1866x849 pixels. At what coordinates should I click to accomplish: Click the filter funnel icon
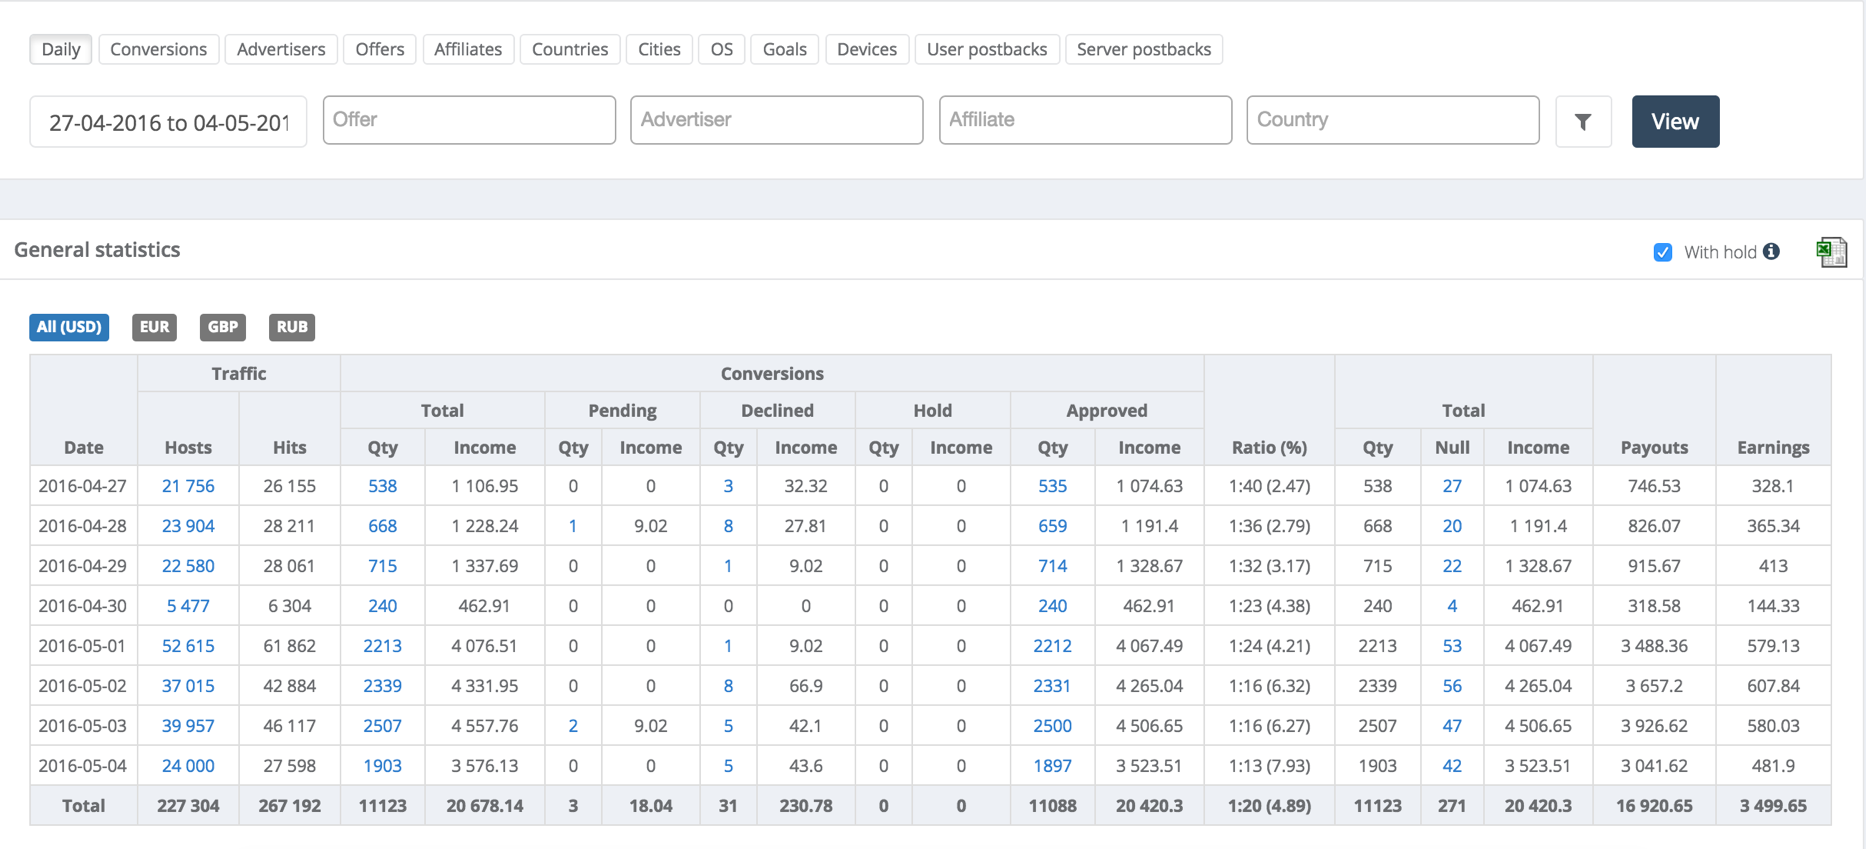1583,122
